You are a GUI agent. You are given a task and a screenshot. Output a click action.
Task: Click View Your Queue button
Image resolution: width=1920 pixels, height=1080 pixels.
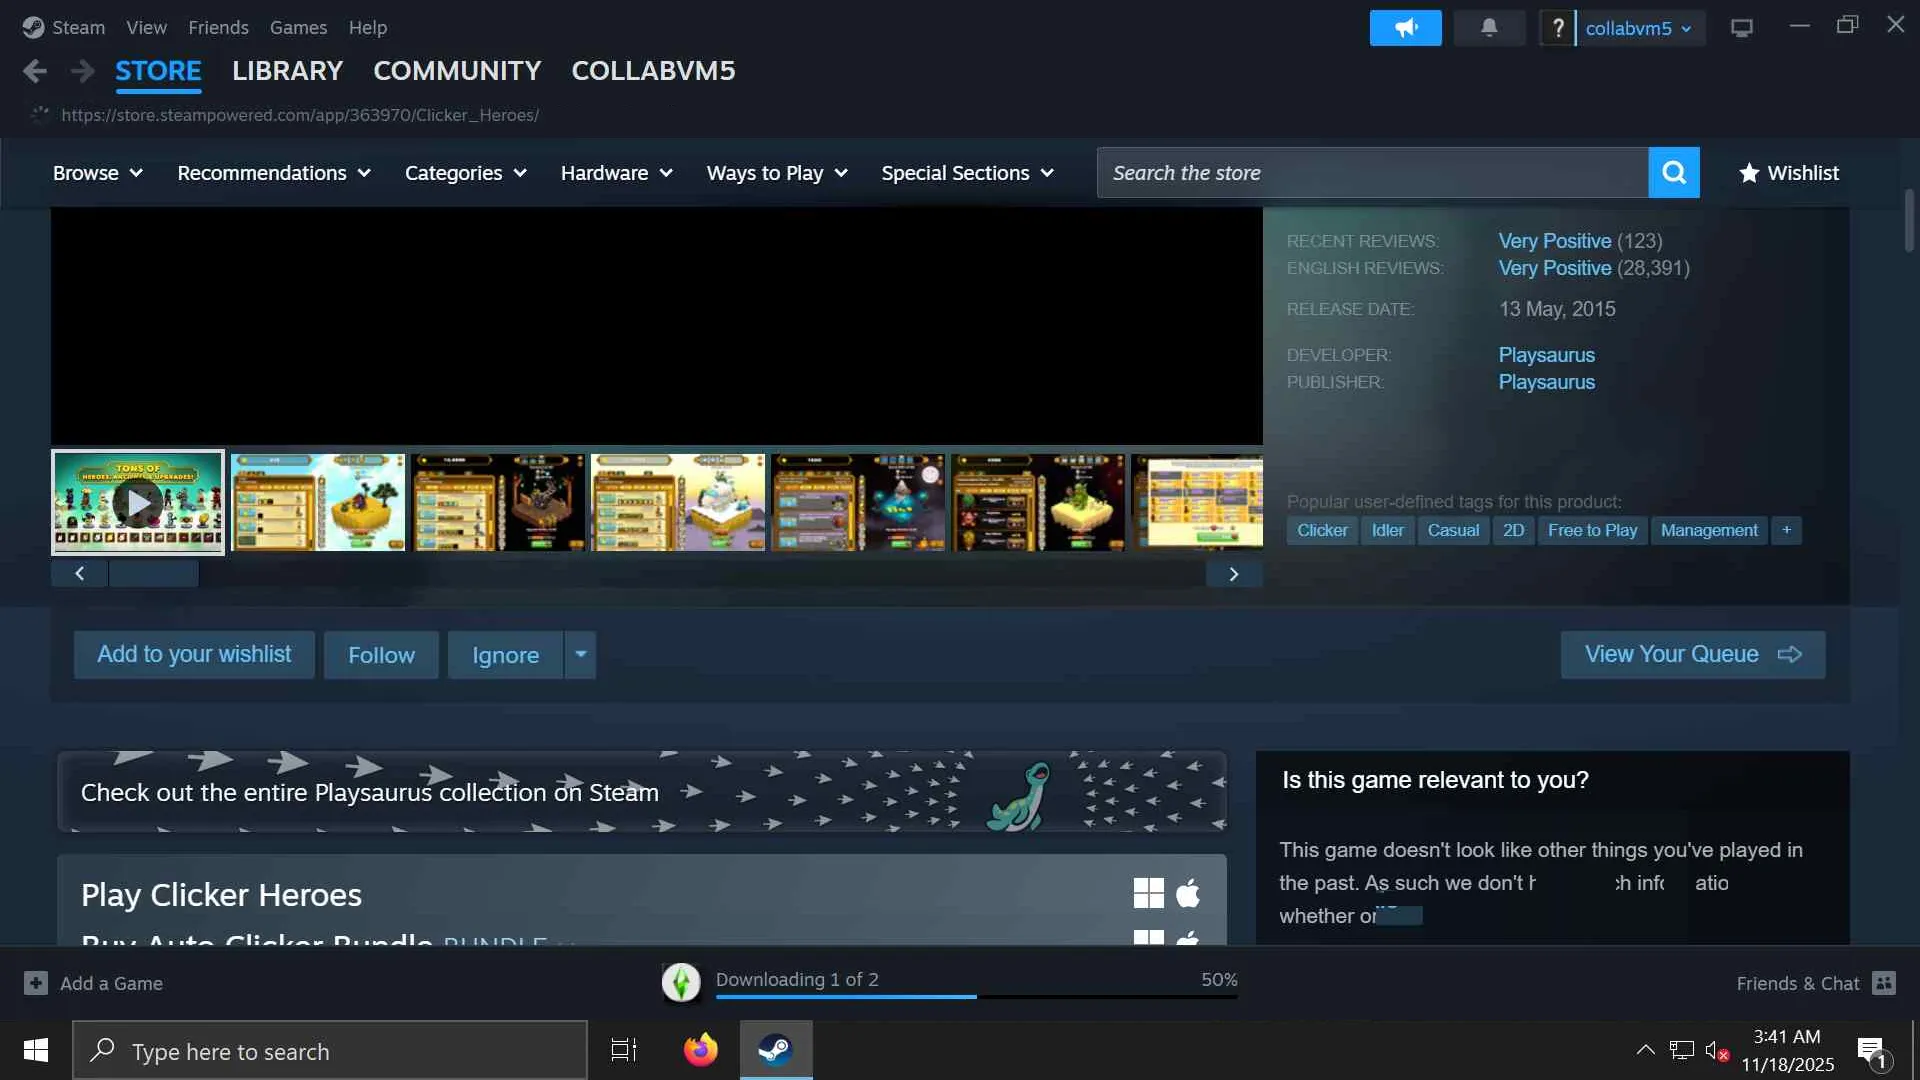[1692, 654]
